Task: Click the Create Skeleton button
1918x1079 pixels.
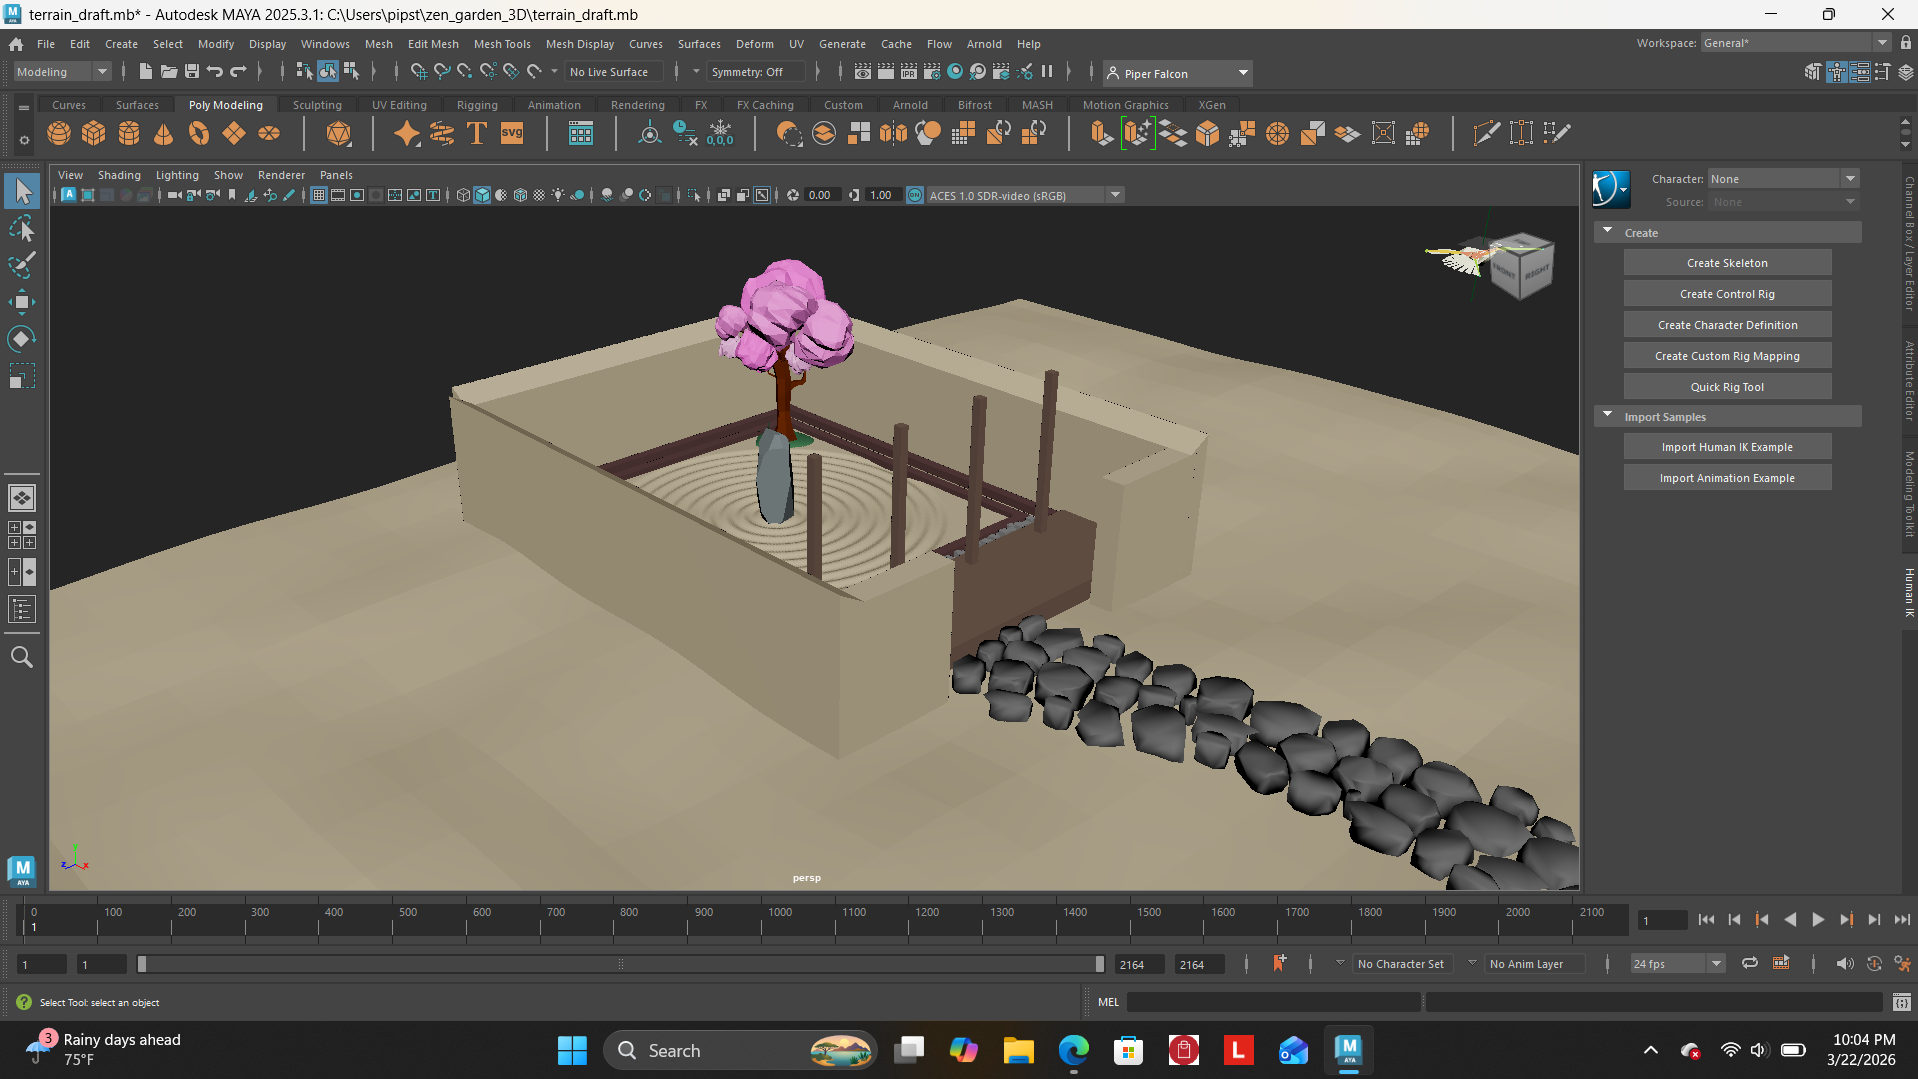Action: click(x=1727, y=263)
